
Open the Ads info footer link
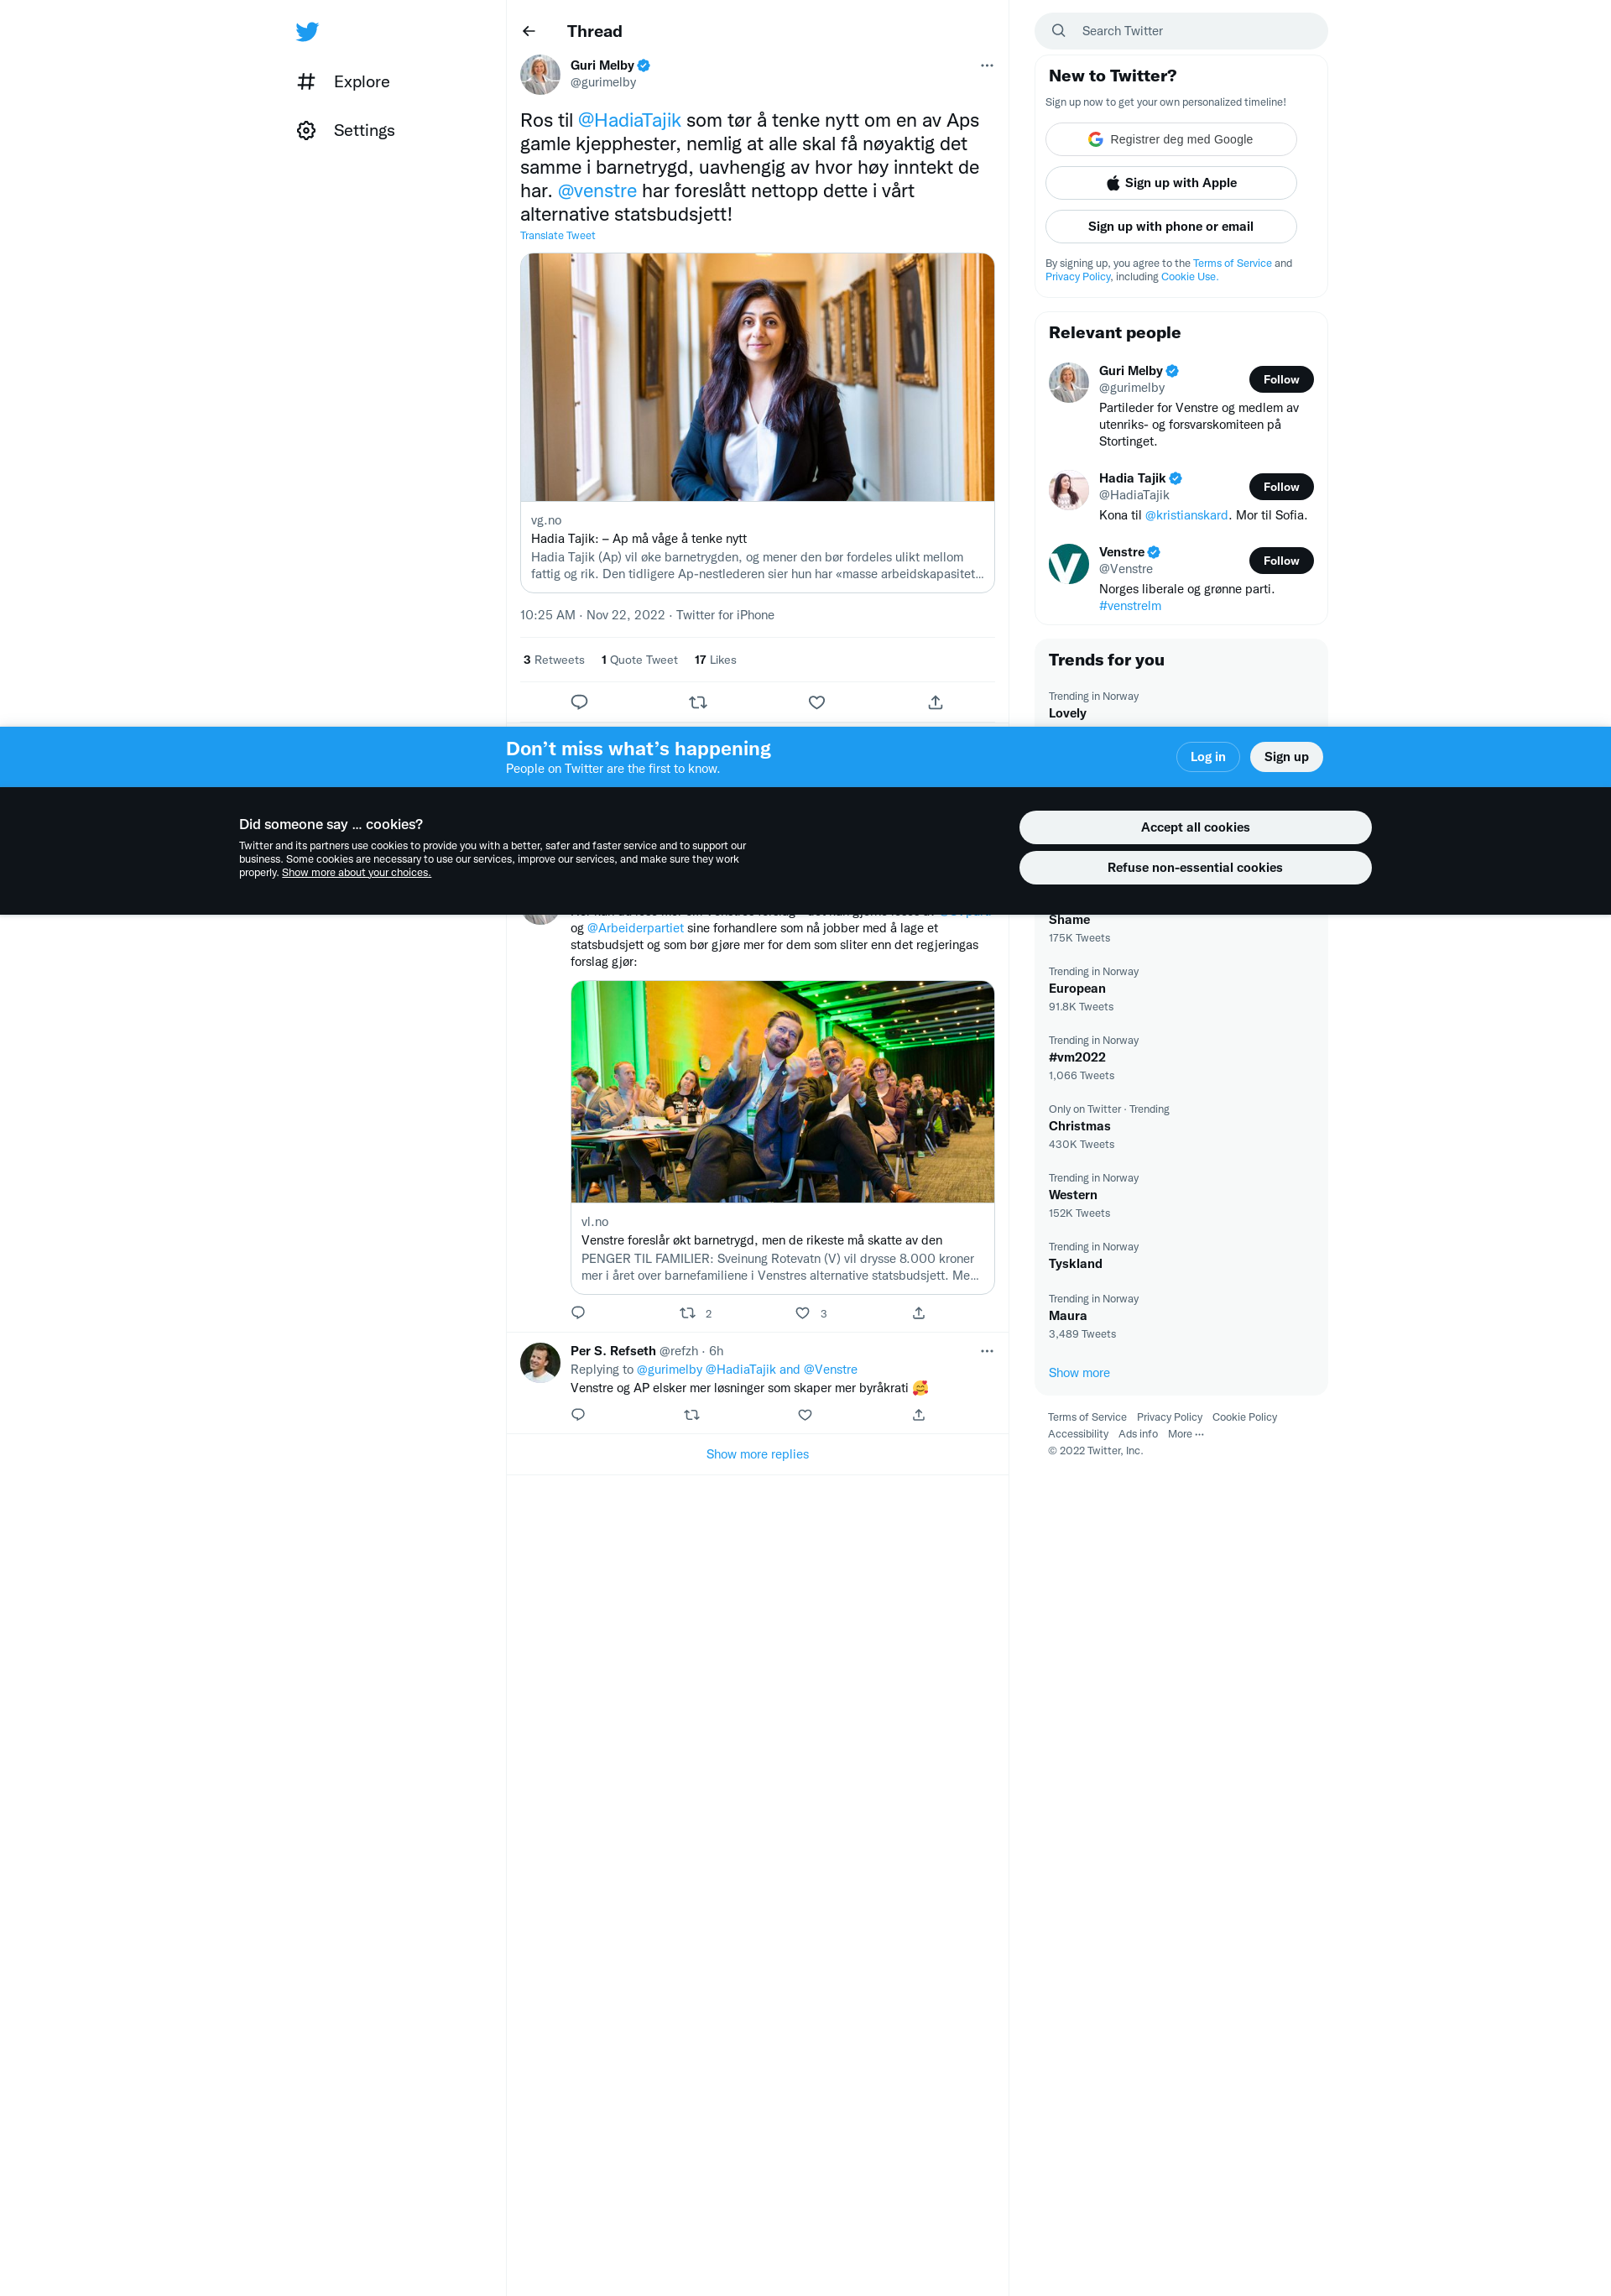(1138, 1435)
